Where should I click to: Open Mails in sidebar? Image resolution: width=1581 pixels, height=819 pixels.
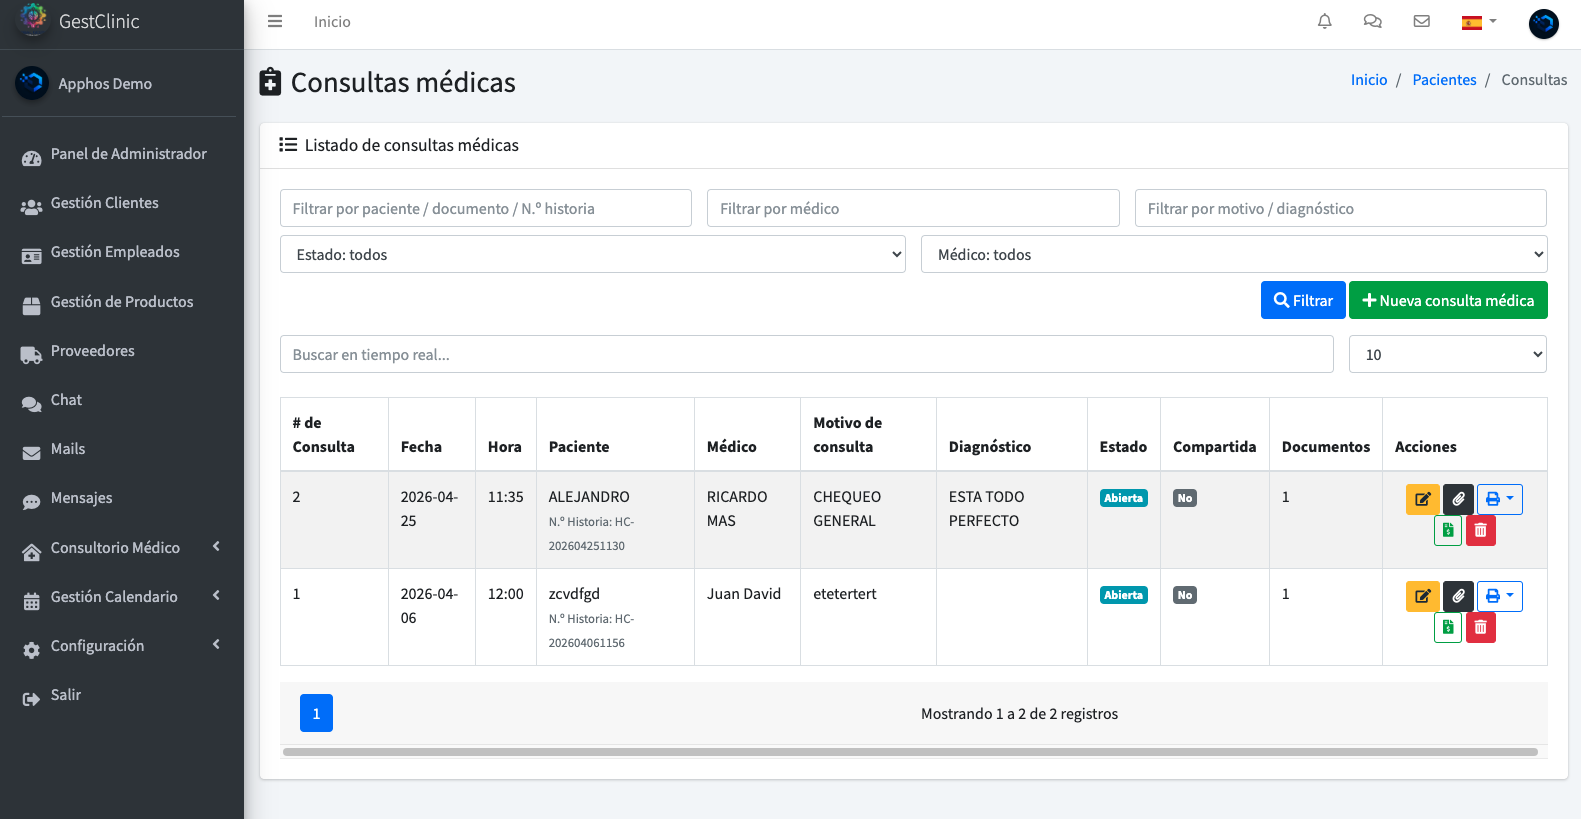[x=121, y=449]
